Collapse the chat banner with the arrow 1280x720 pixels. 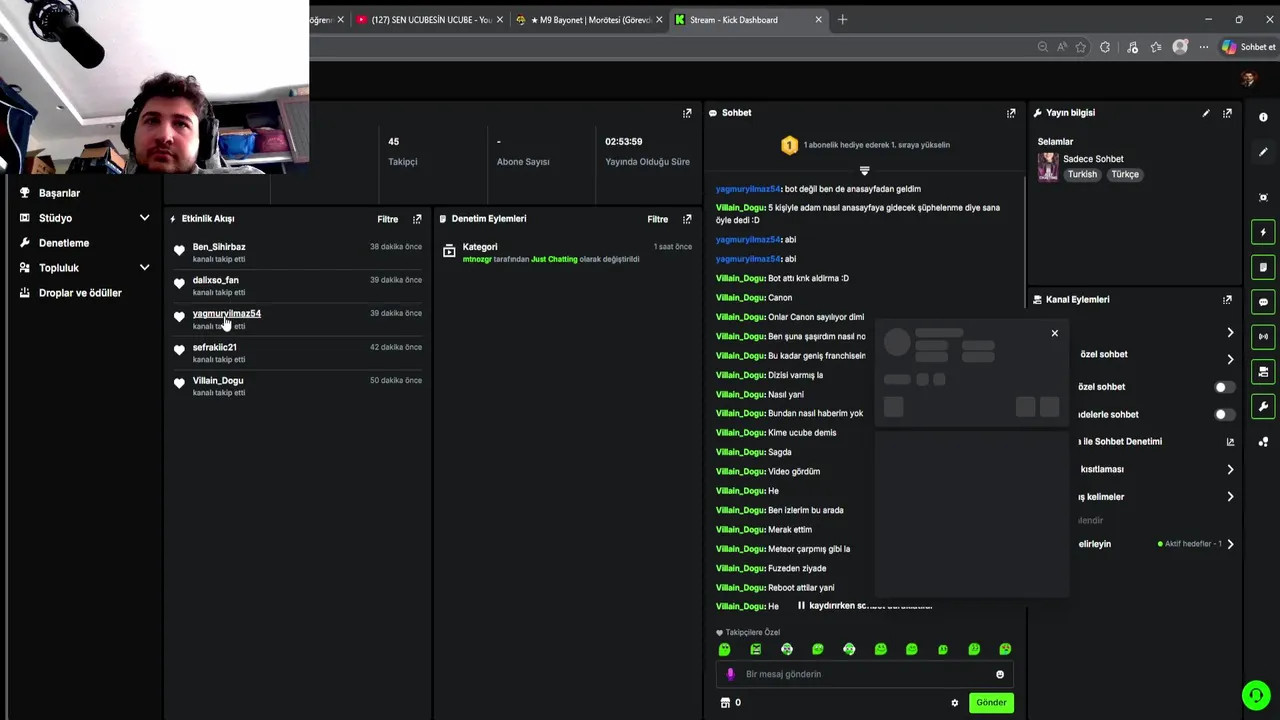[x=865, y=171]
